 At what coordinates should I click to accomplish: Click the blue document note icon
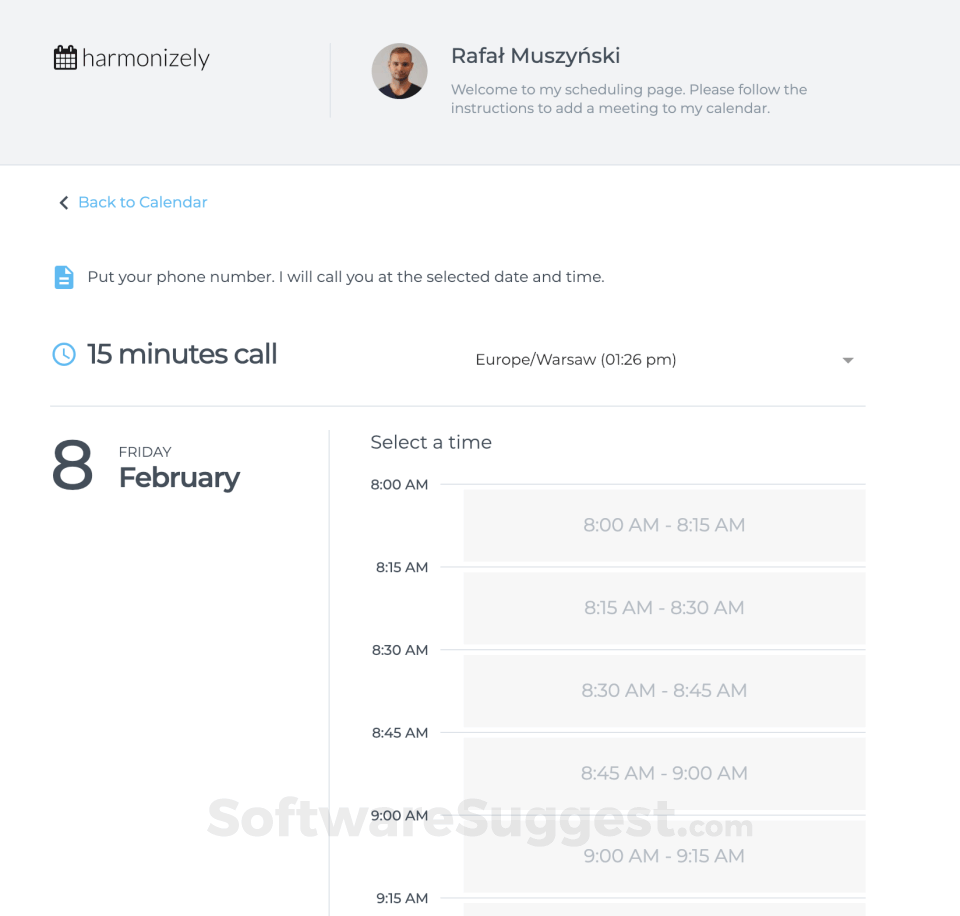[64, 277]
